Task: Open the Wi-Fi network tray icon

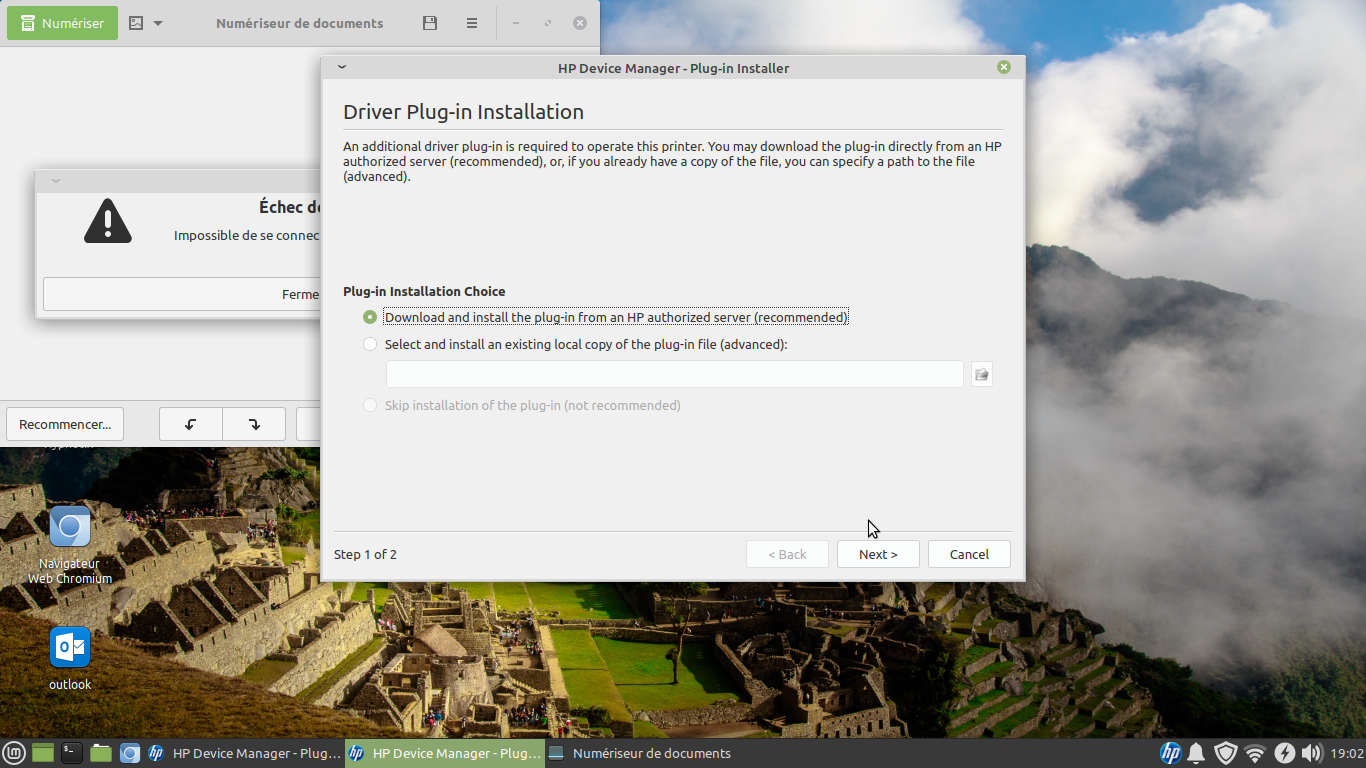Action: pos(1255,753)
